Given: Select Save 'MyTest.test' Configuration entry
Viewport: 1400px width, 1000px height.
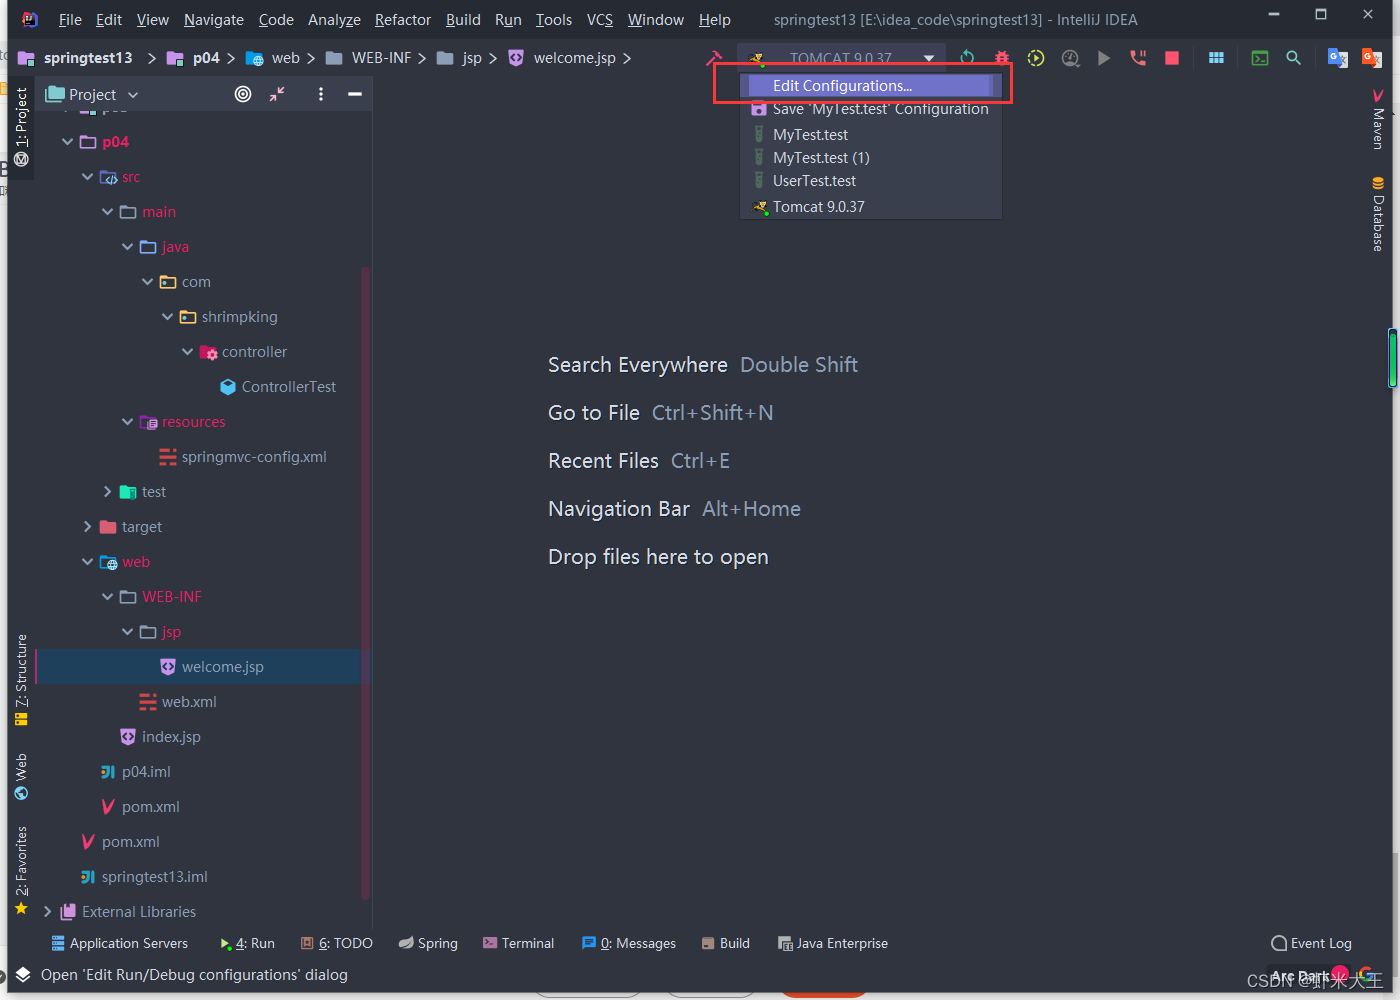Looking at the screenshot, I should tap(870, 109).
